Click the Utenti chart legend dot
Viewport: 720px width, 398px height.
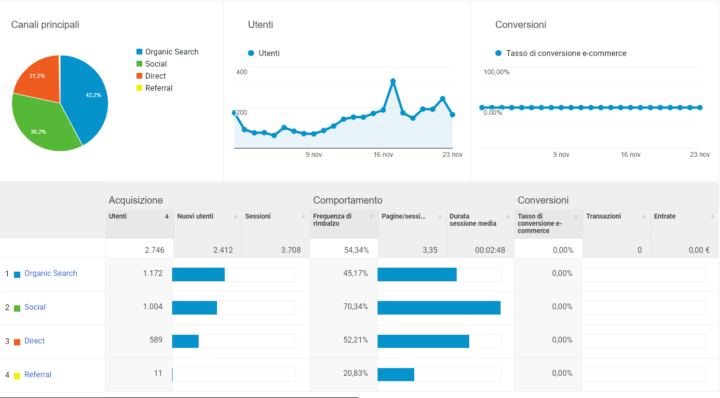(251, 53)
